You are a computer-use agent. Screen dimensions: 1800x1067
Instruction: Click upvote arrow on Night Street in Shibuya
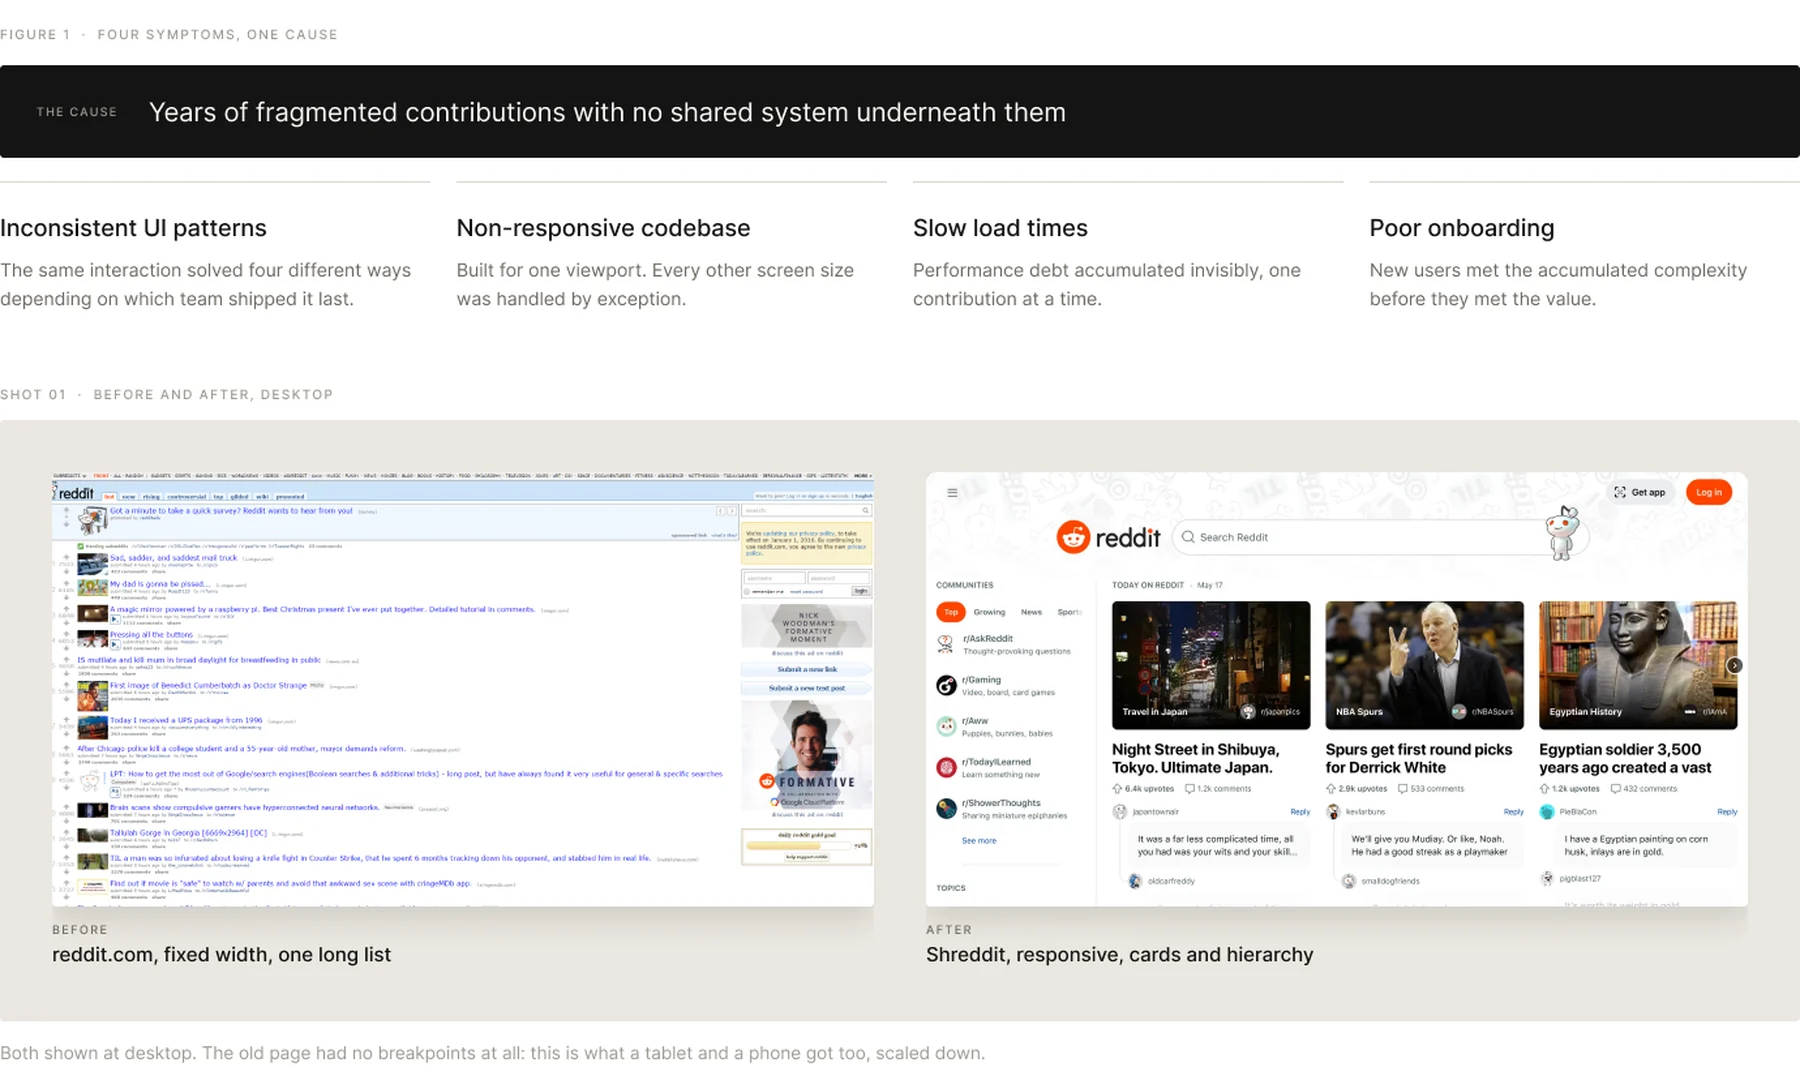pyautogui.click(x=1117, y=788)
